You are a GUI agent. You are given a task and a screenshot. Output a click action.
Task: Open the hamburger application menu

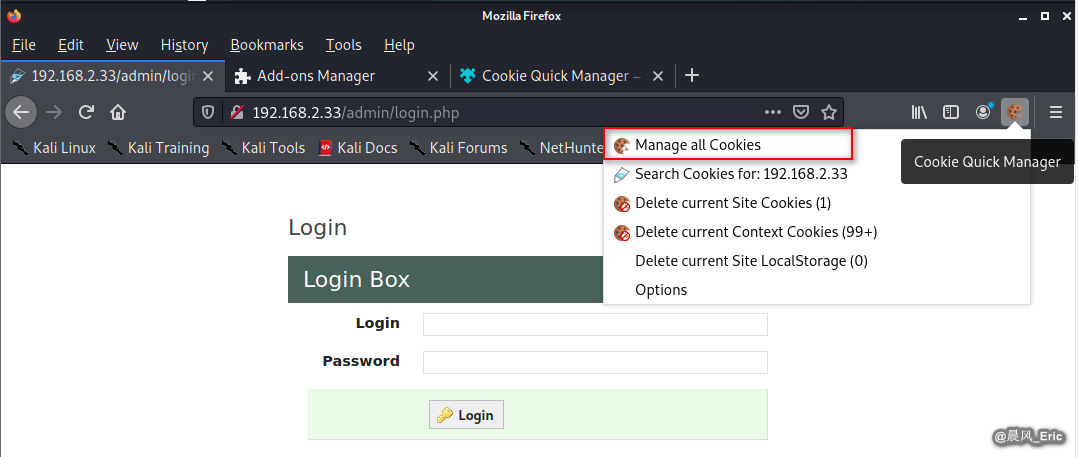click(x=1056, y=112)
